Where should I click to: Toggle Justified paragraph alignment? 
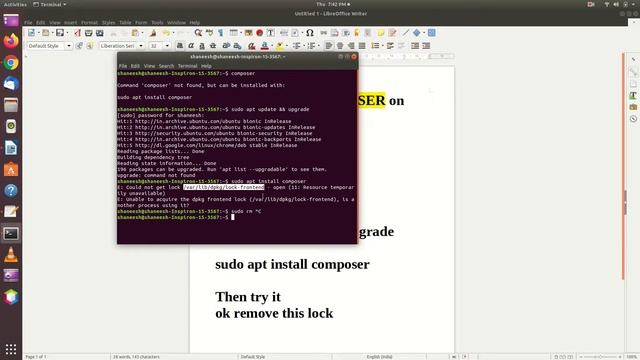tap(362, 46)
